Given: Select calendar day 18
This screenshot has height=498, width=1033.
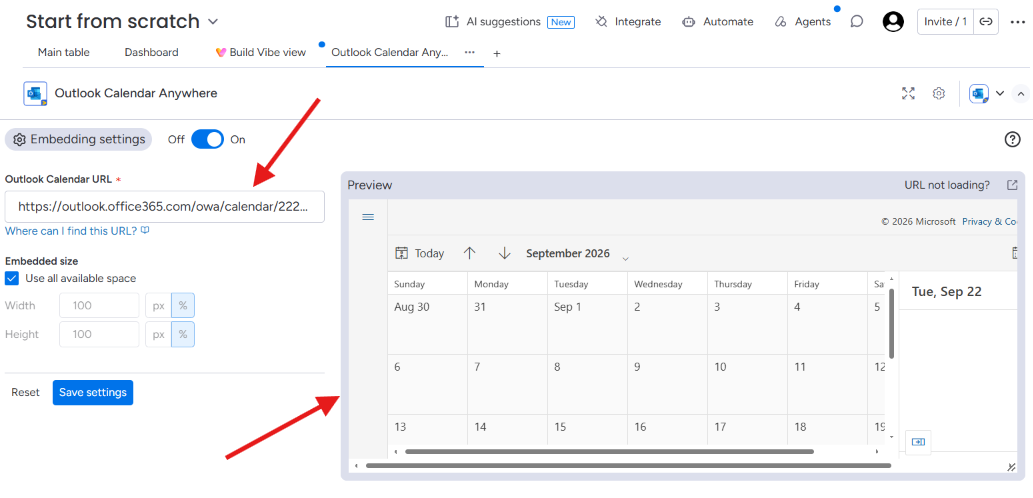Looking at the screenshot, I should click(x=827, y=429).
